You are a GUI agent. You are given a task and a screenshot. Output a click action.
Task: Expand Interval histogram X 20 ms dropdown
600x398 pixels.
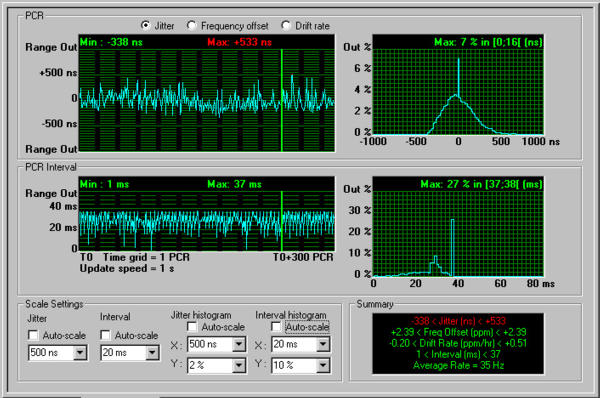point(323,344)
